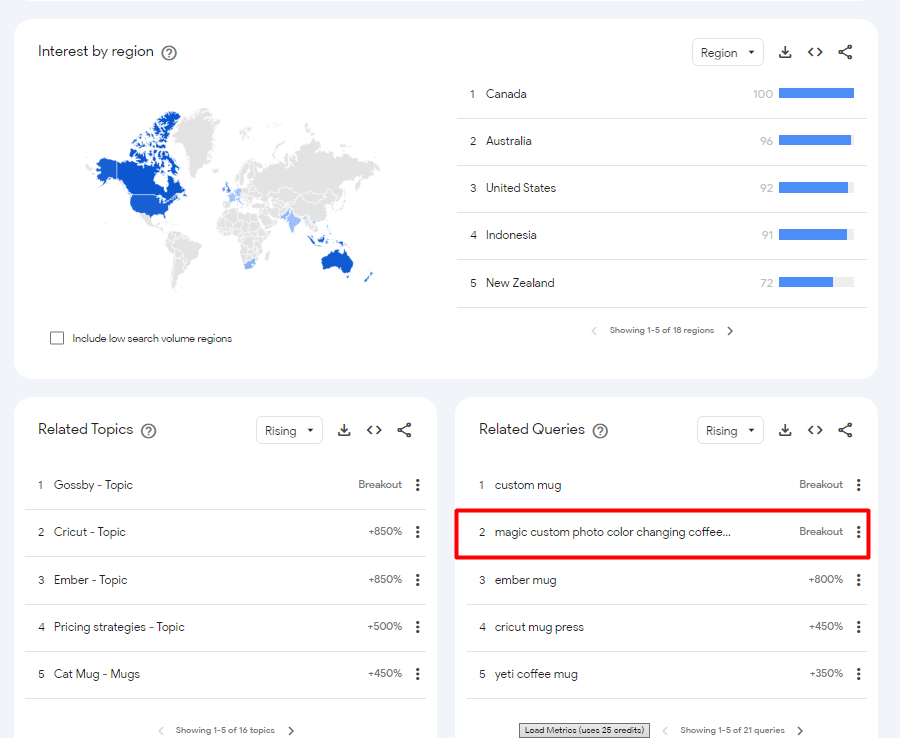Open help for Interest by region

169,53
